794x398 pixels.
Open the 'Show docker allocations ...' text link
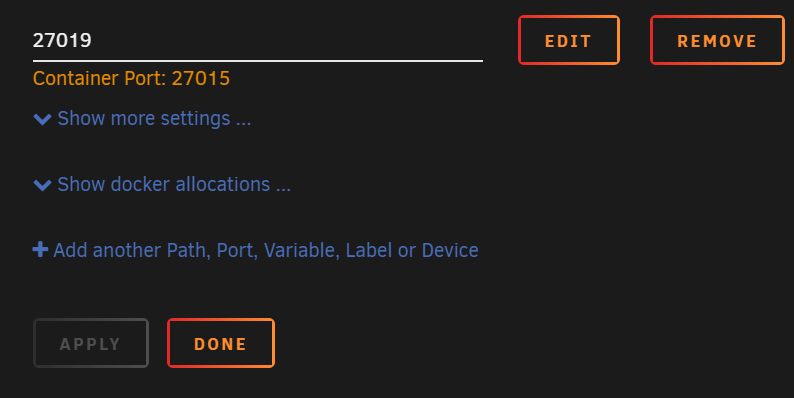[x=174, y=184]
